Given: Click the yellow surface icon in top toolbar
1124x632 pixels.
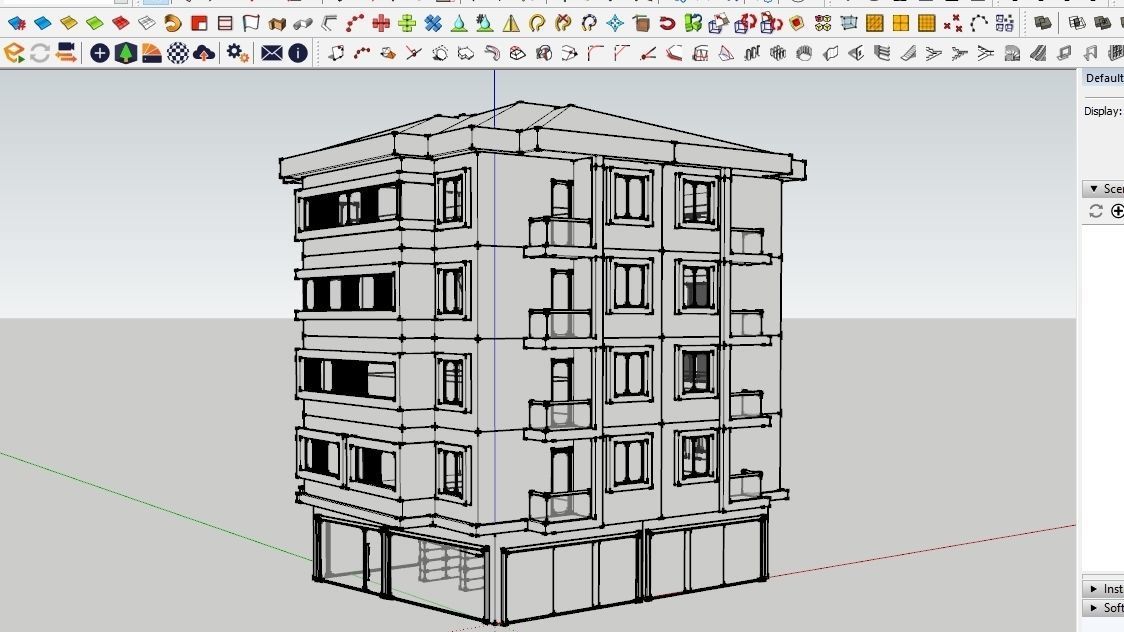Looking at the screenshot, I should click(x=69, y=24).
